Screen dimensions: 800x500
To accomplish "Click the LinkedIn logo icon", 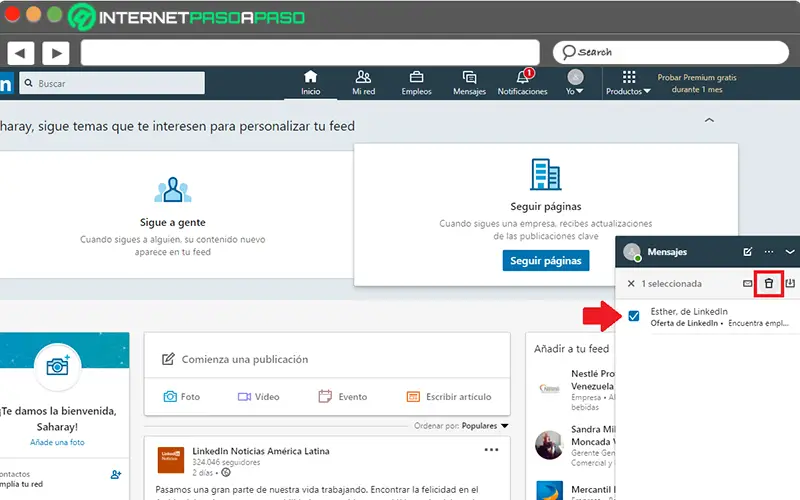I will [6, 83].
